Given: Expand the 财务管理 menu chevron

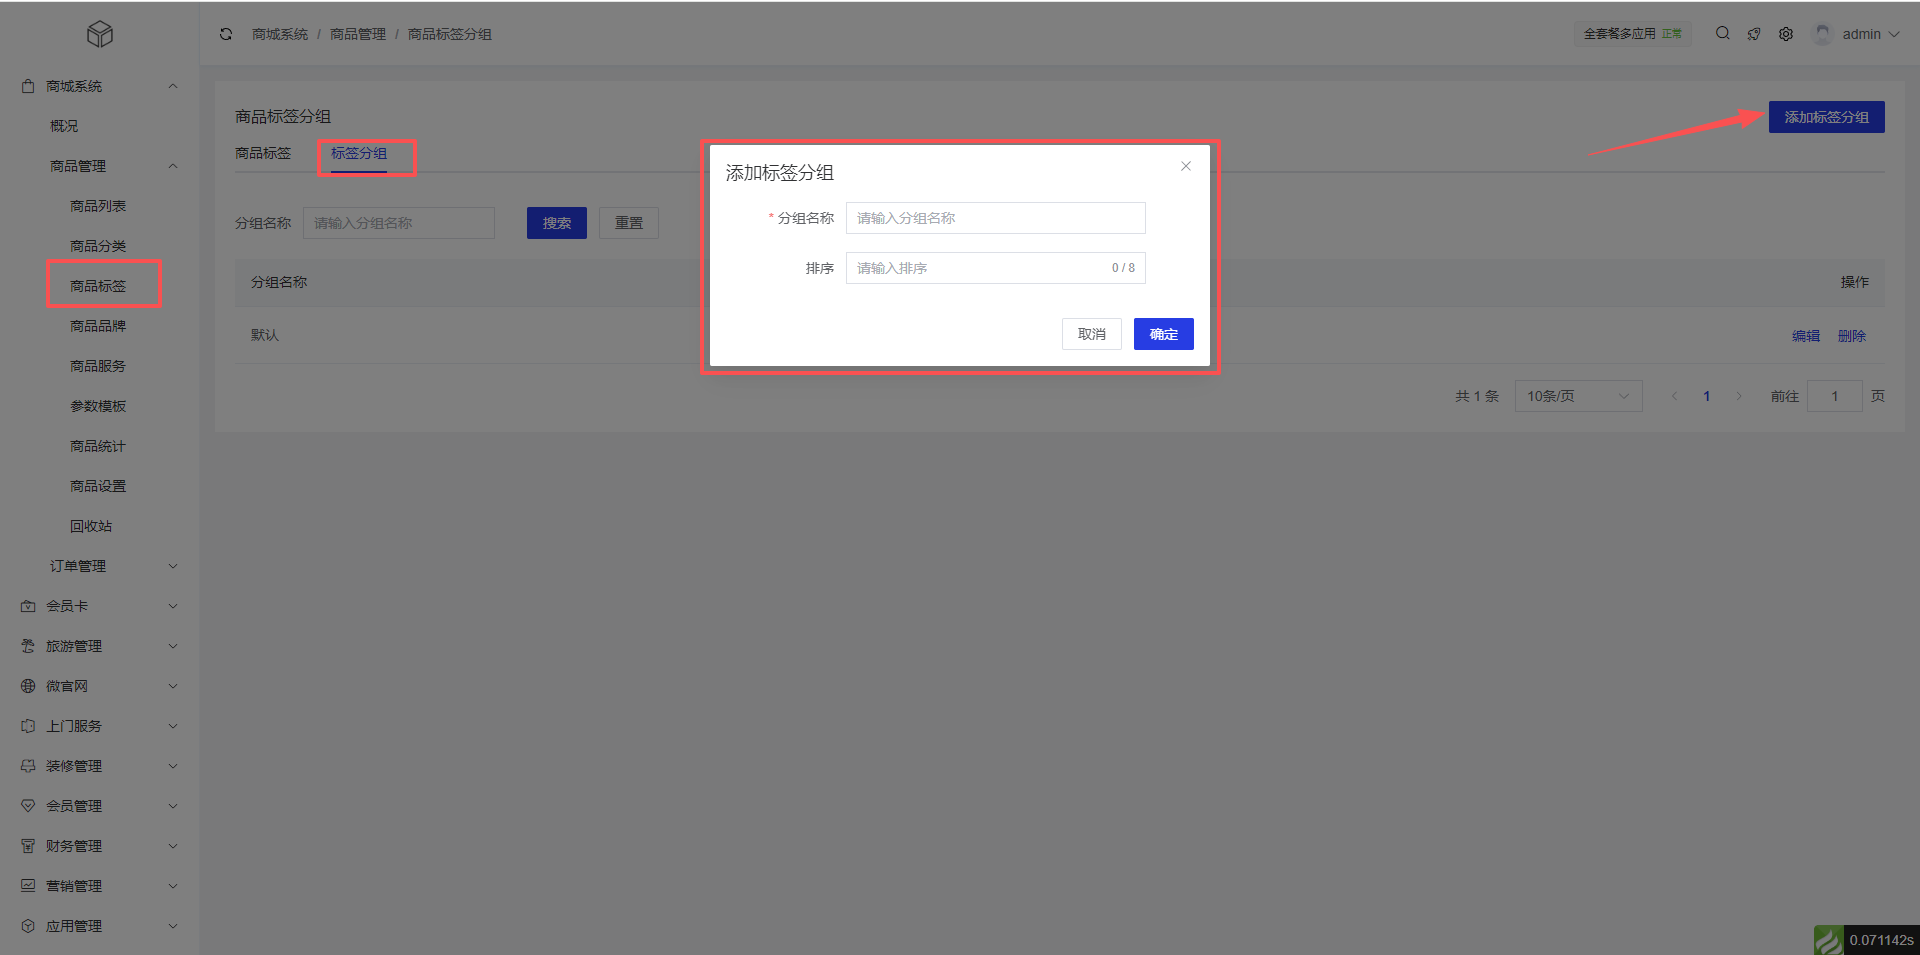Looking at the screenshot, I should [x=173, y=846].
